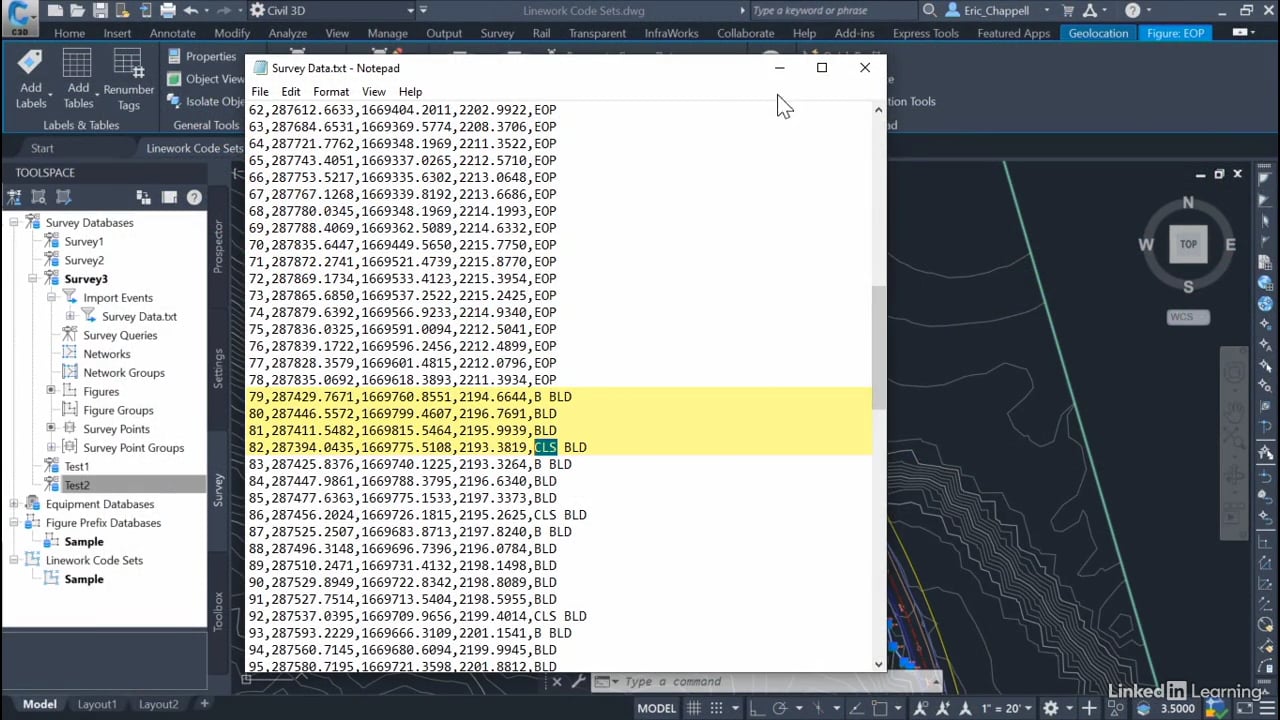Expand the Survey Point Groups node
This screenshot has width=1280, height=720.
(x=51, y=447)
